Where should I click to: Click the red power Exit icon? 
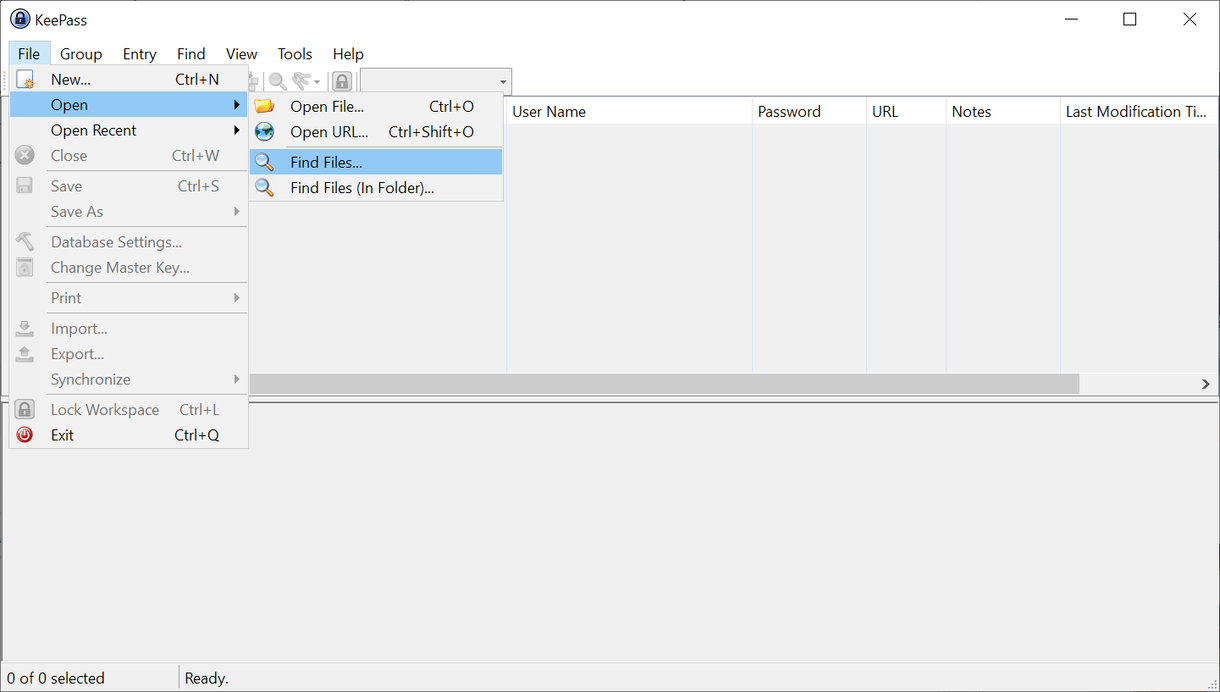coord(25,435)
